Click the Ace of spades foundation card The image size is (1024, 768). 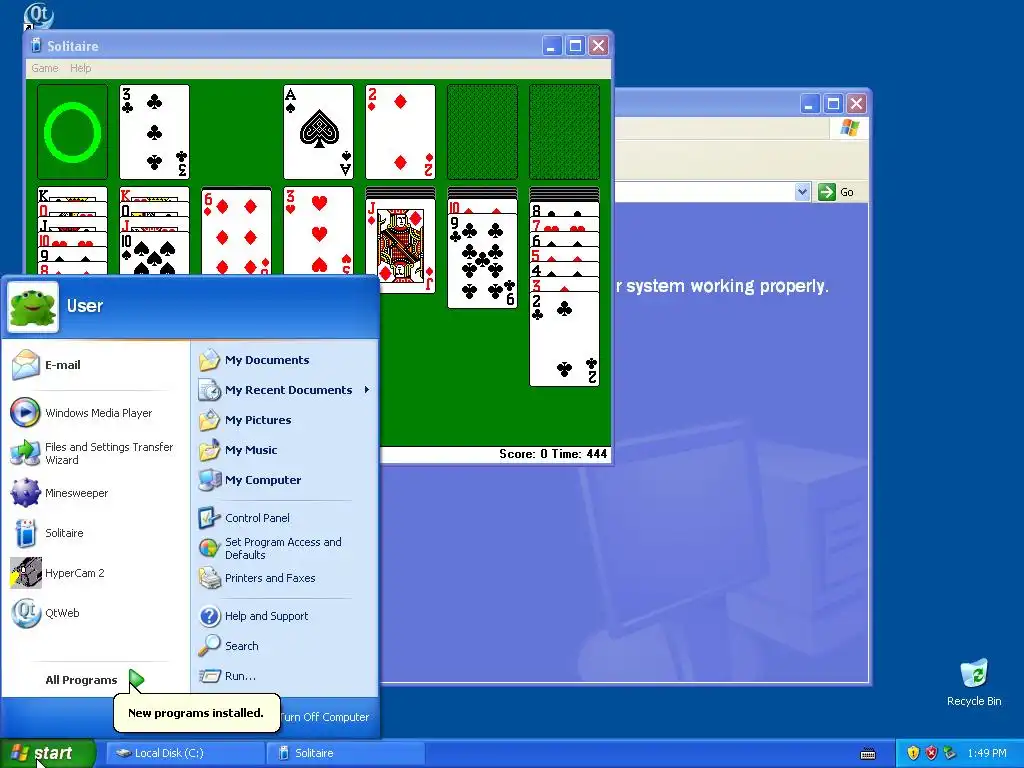pos(319,132)
